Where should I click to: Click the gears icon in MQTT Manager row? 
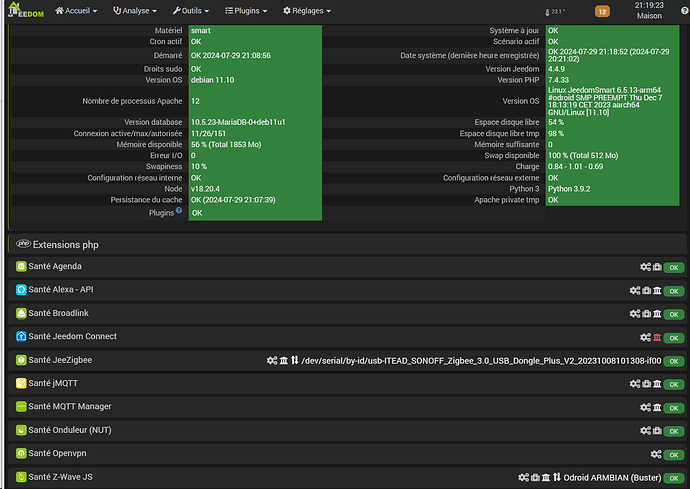645,408
